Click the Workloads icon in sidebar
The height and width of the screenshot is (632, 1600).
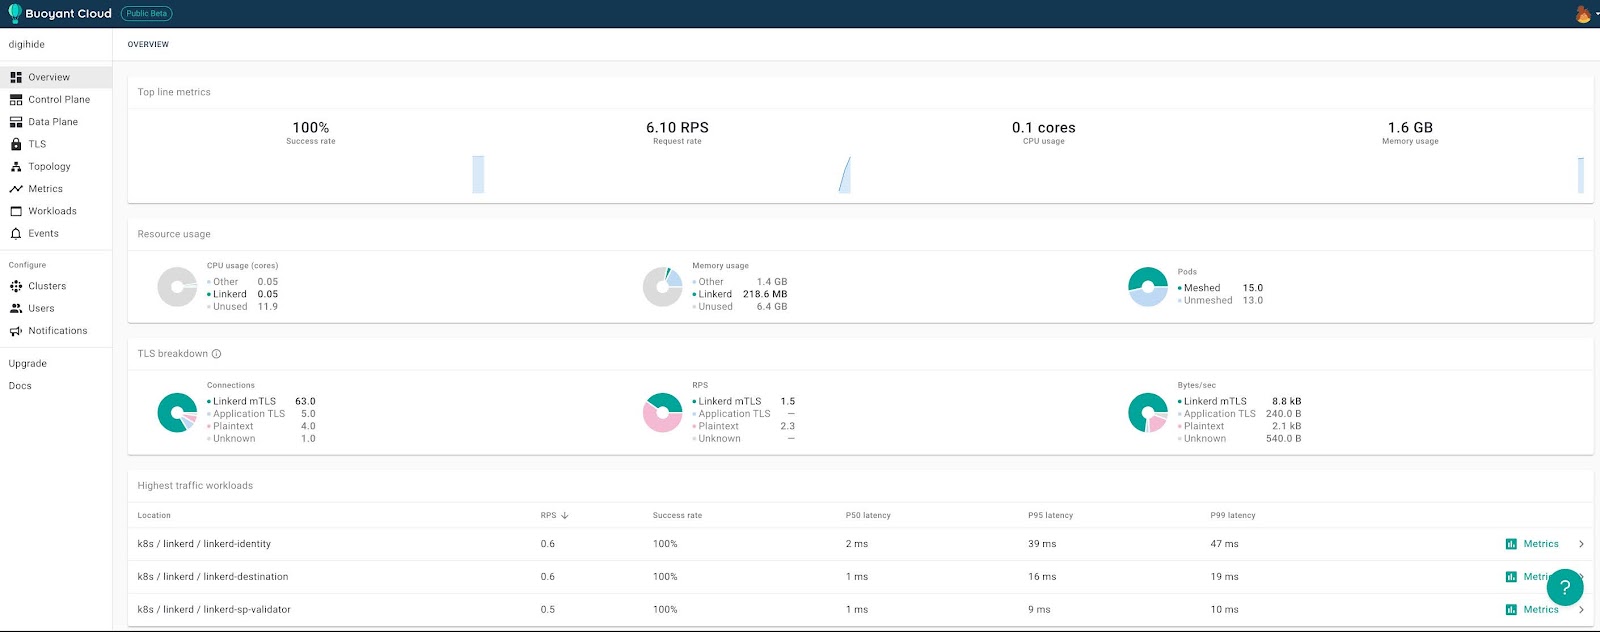[x=16, y=211]
